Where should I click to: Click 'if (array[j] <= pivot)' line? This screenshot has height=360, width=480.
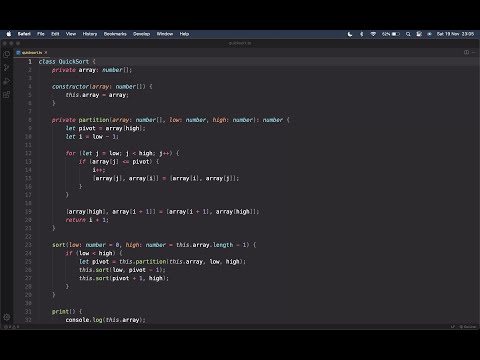pos(119,162)
